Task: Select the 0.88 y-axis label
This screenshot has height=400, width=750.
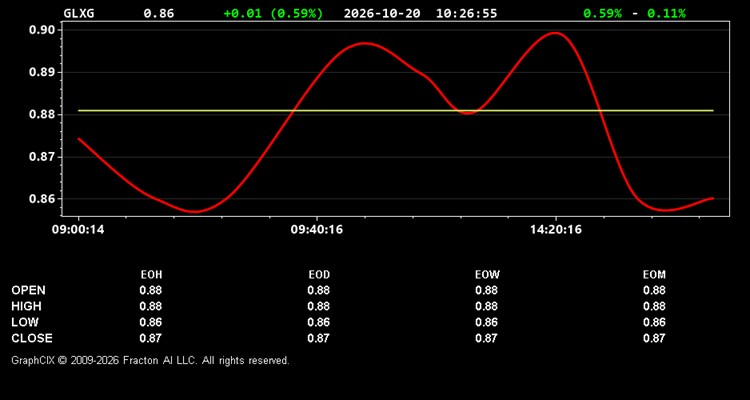Action: click(x=43, y=114)
